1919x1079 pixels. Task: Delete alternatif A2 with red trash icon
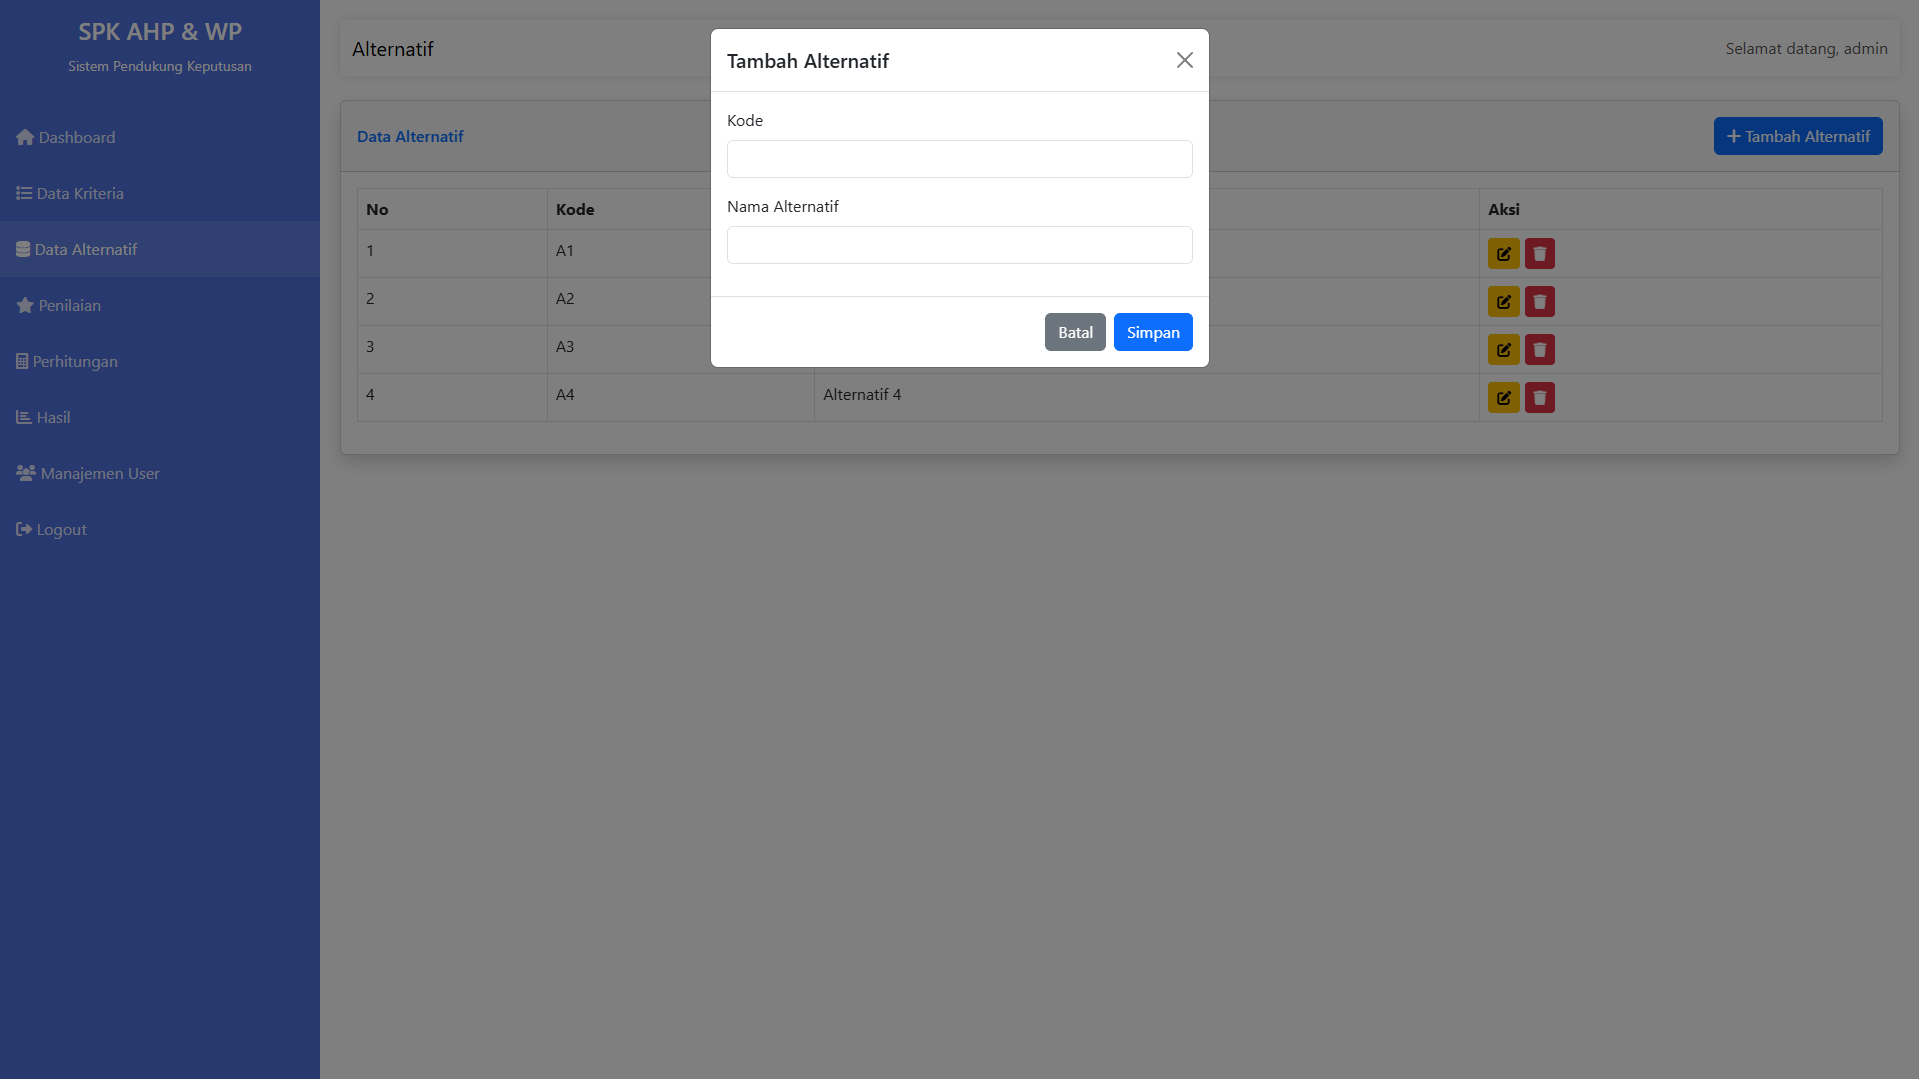pos(1540,302)
